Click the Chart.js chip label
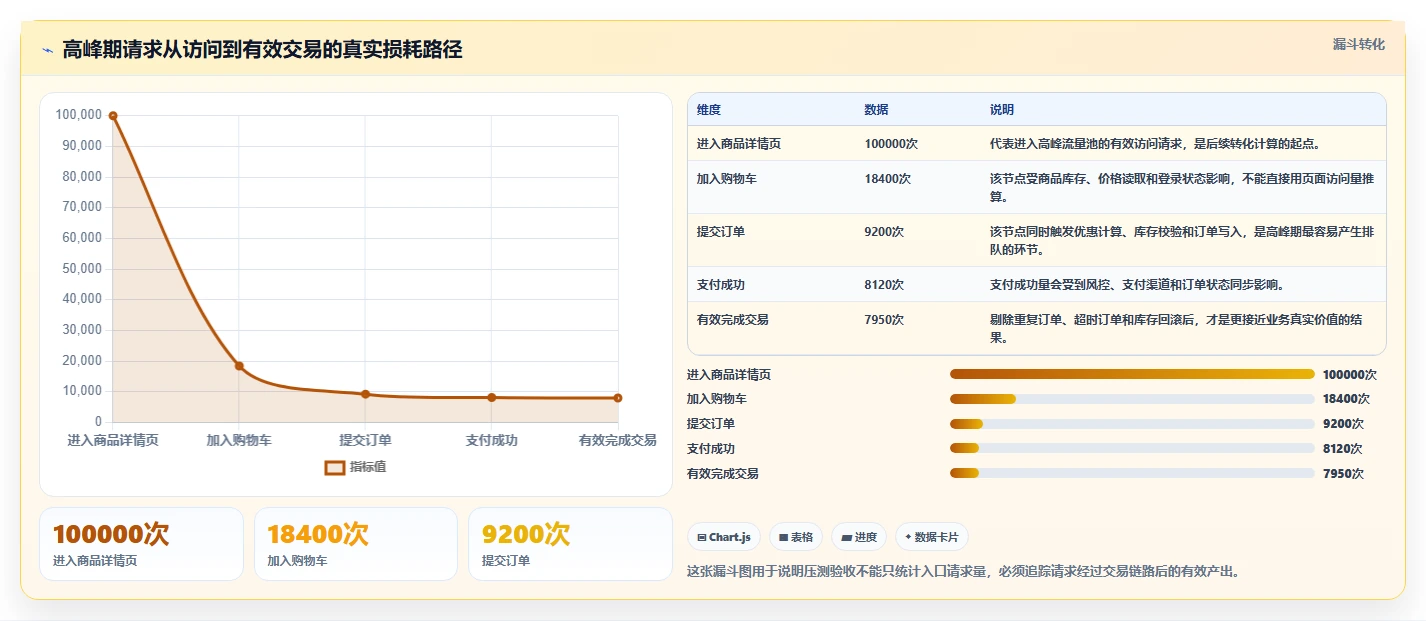This screenshot has height=621, width=1426. tap(730, 538)
